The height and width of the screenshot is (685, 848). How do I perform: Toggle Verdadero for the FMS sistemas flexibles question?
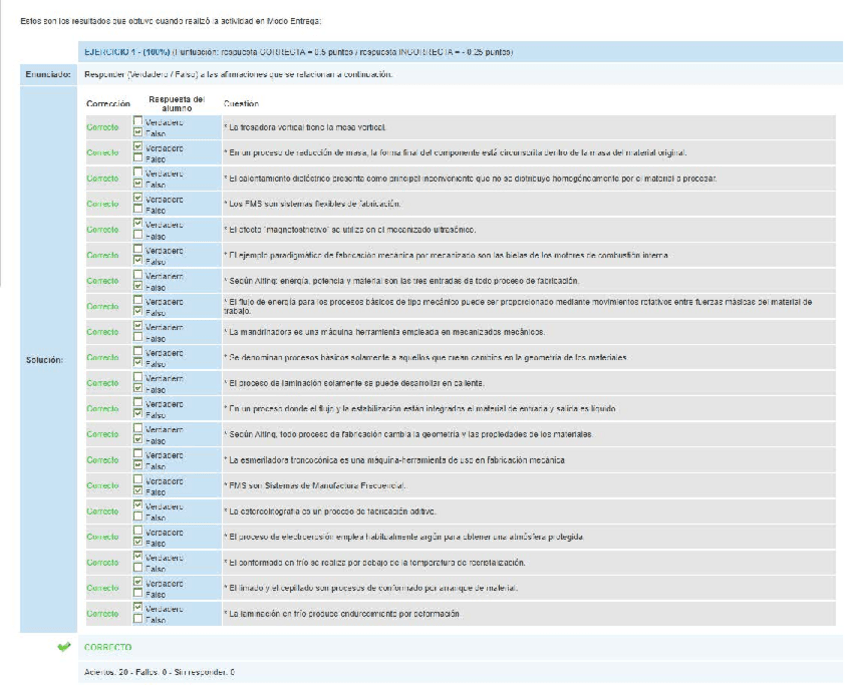[139, 198]
